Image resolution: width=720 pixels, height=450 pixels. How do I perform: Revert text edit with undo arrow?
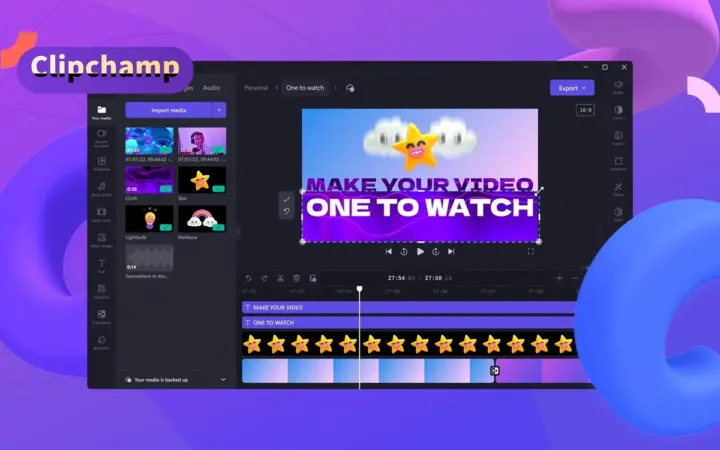tap(287, 212)
